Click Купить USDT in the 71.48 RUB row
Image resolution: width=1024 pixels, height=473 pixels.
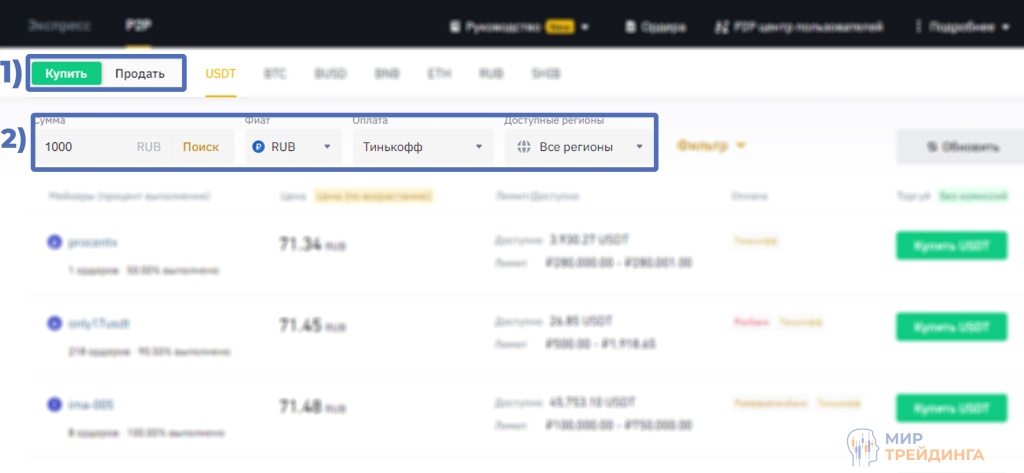tap(952, 408)
